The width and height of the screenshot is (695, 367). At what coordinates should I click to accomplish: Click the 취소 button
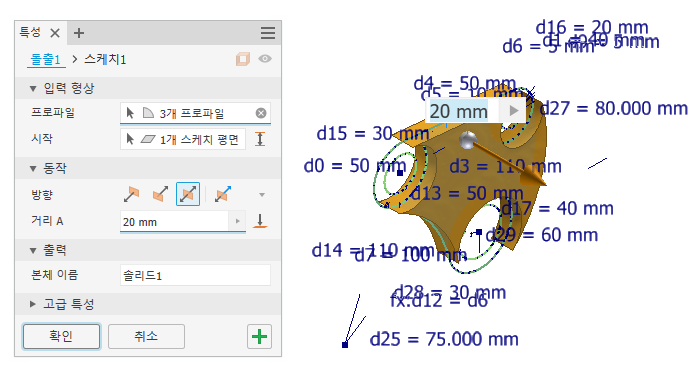146,336
